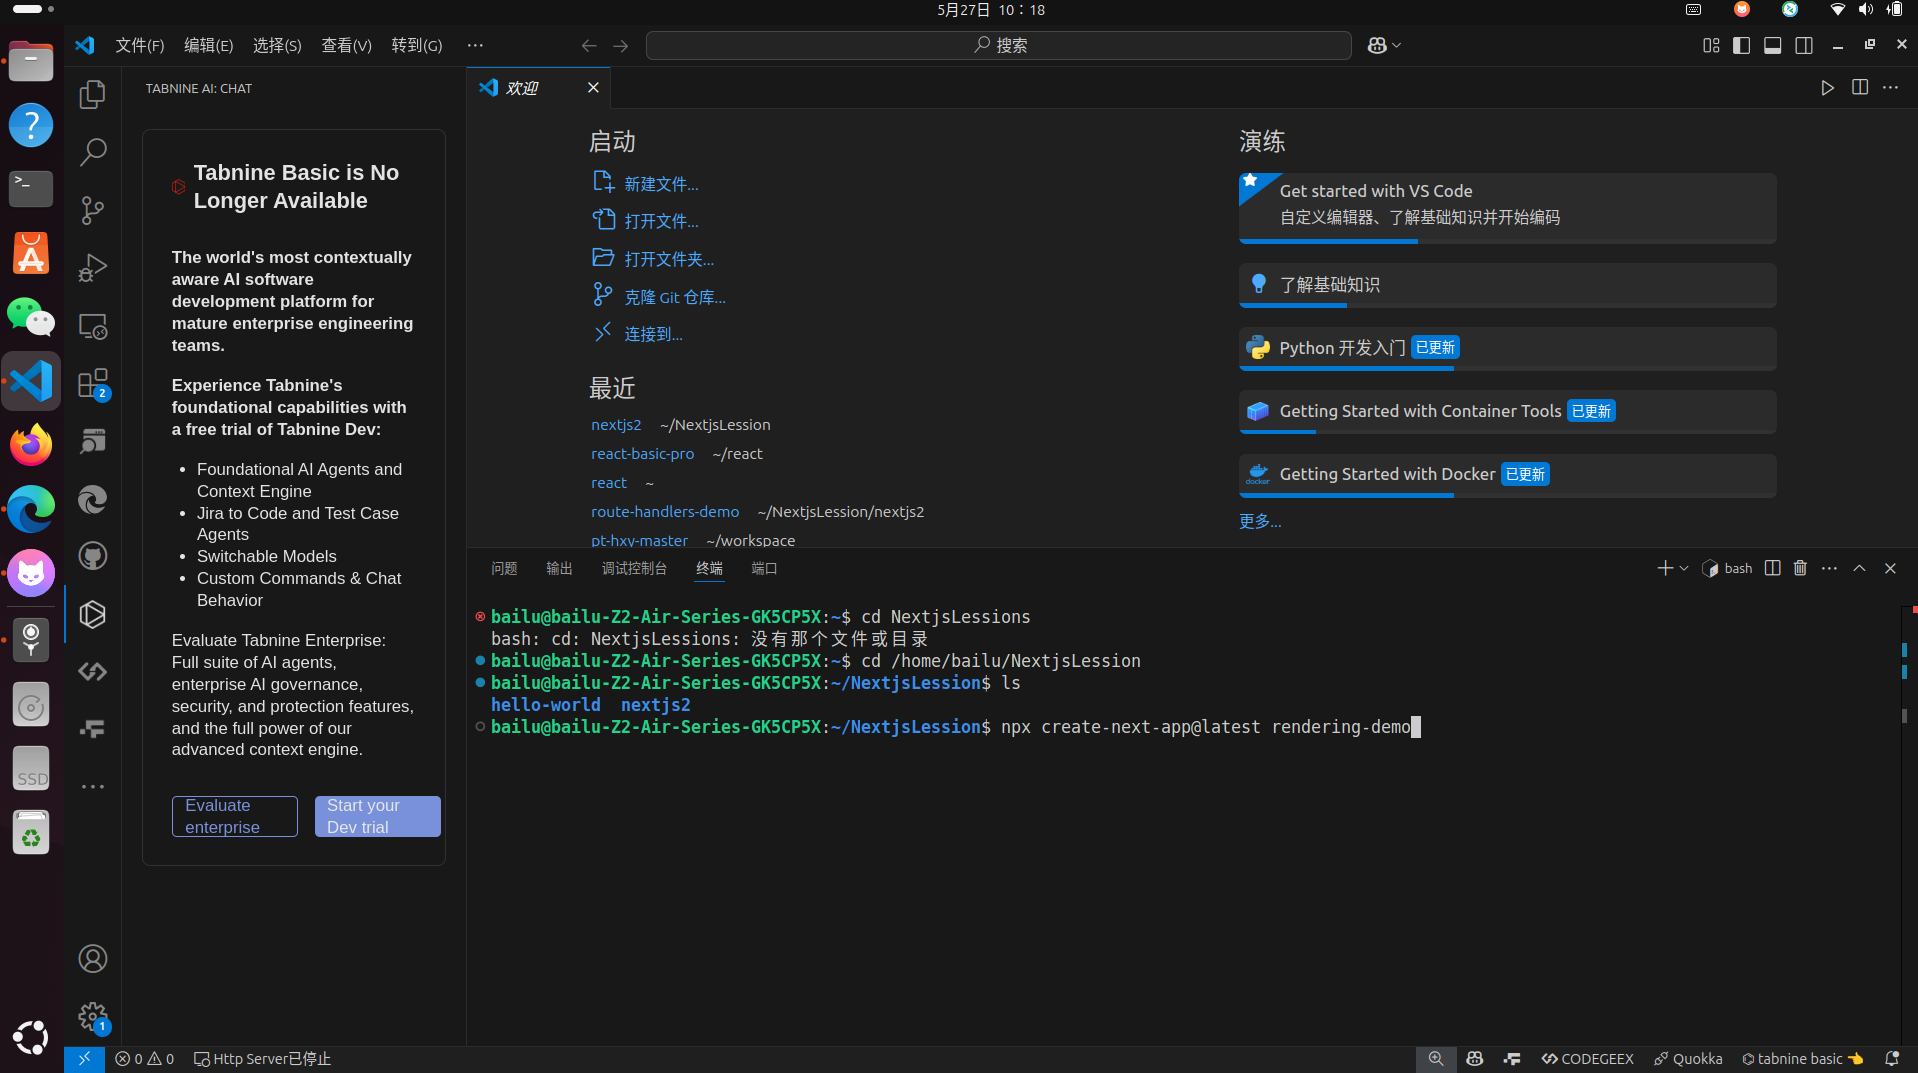The image size is (1918, 1073).
Task: Open the CodeGeeX view in activity bar
Action: pos(93,672)
